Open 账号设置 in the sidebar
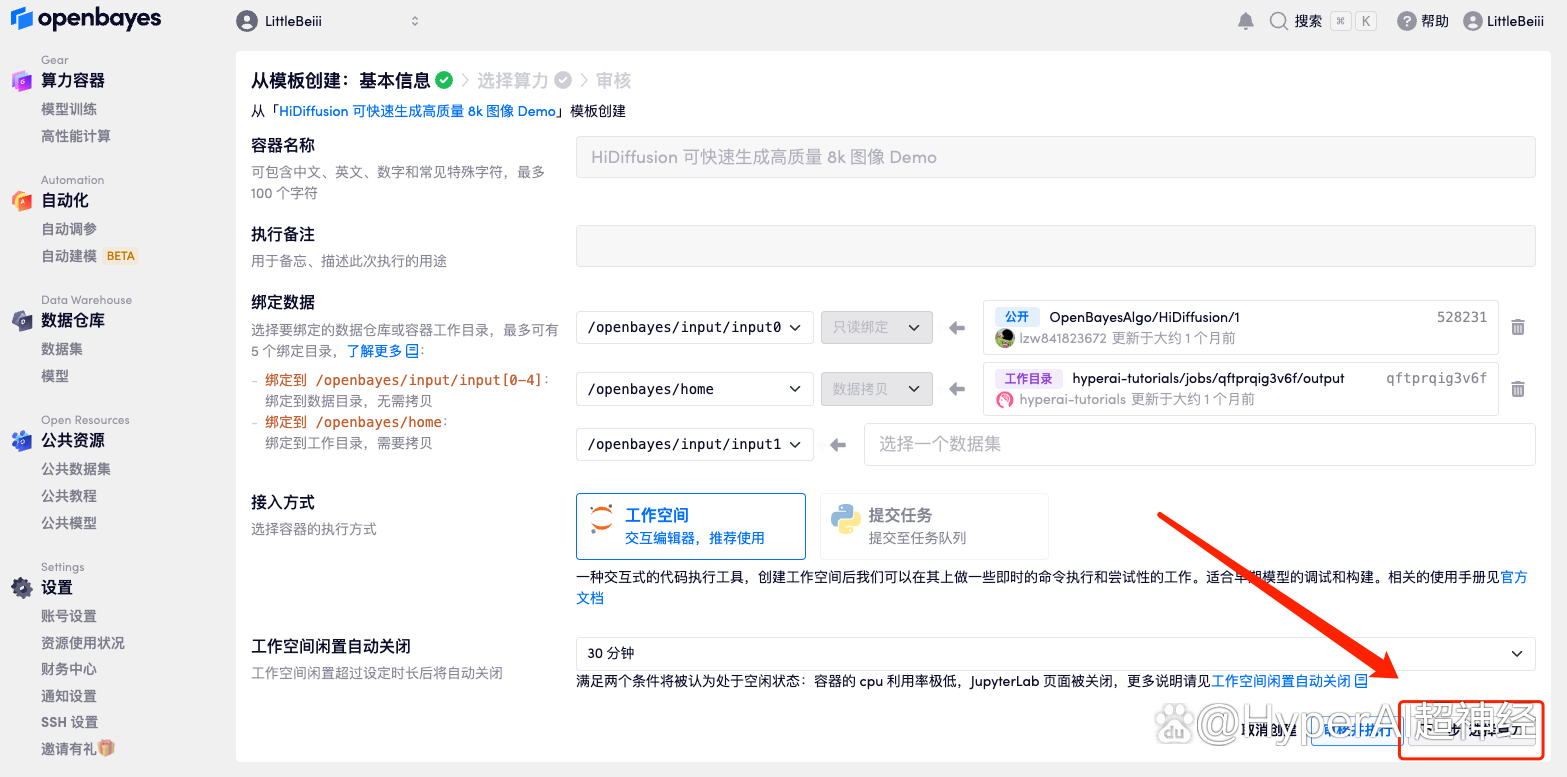Image resolution: width=1567 pixels, height=777 pixels. (x=69, y=616)
